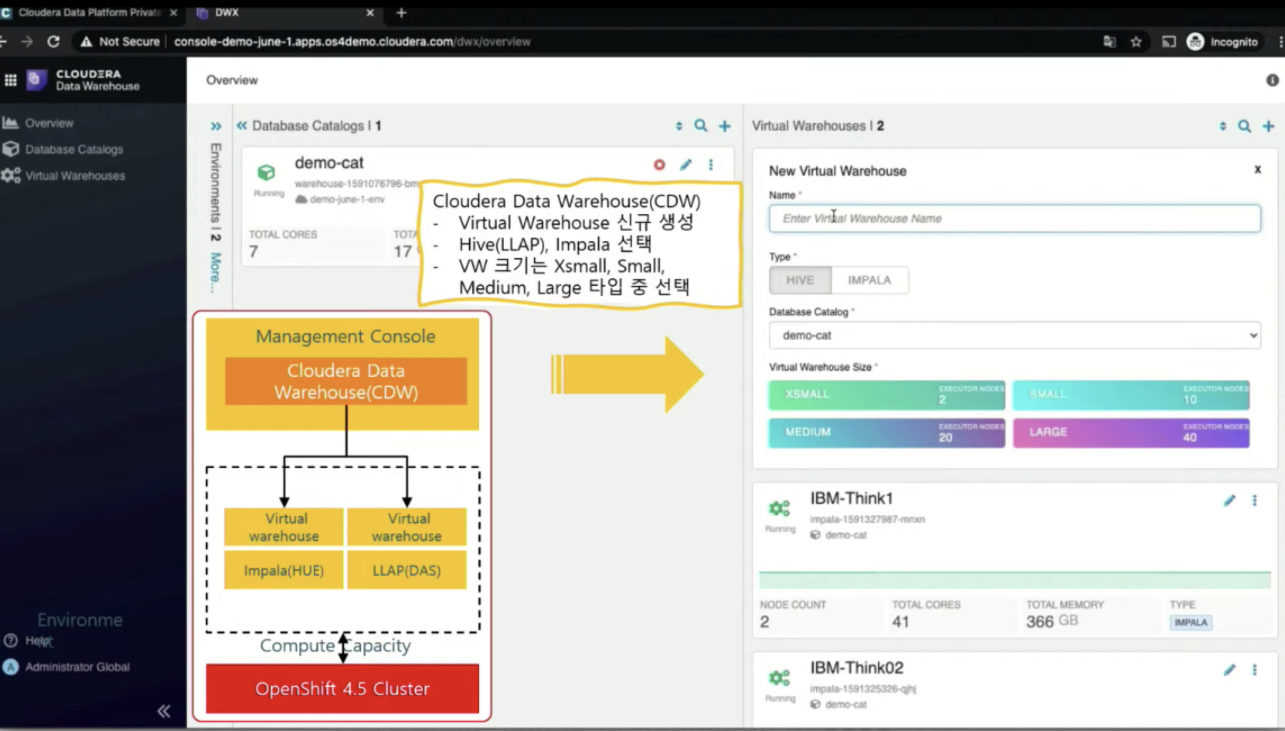This screenshot has height=731, width=1285.
Task: Edit the demo-cat catalog
Action: pyautogui.click(x=686, y=165)
